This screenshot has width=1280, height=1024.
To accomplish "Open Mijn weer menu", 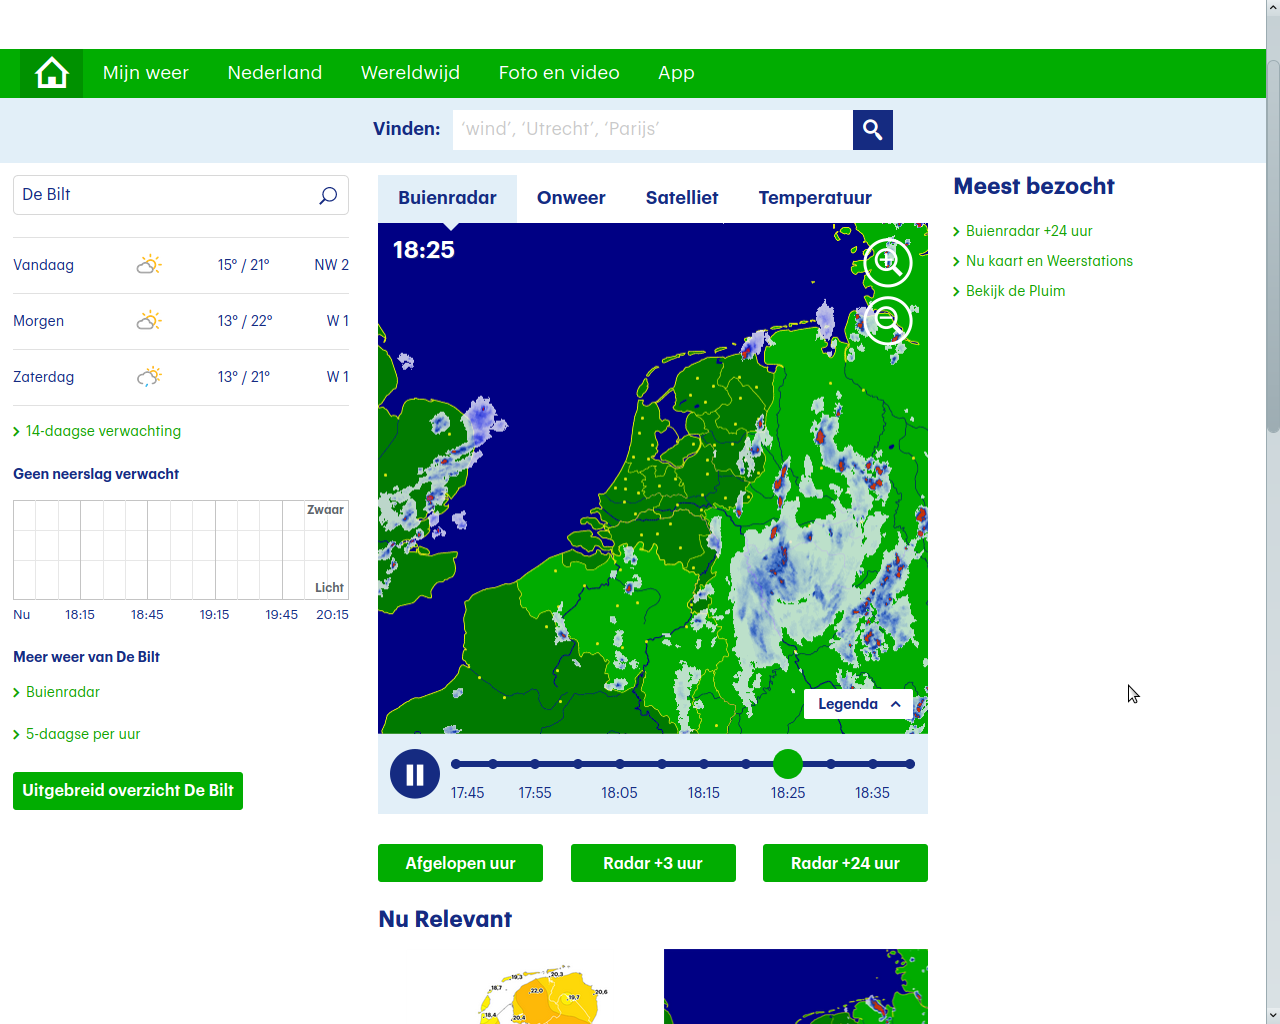I will tap(146, 73).
